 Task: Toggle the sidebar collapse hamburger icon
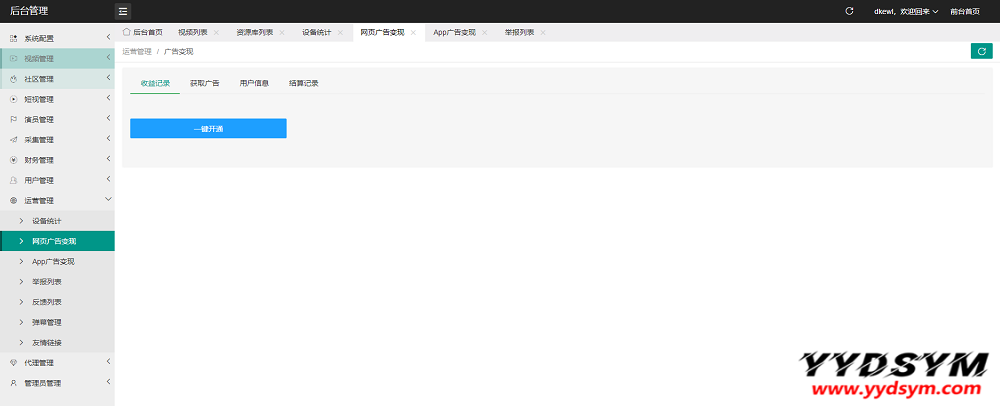tap(123, 11)
